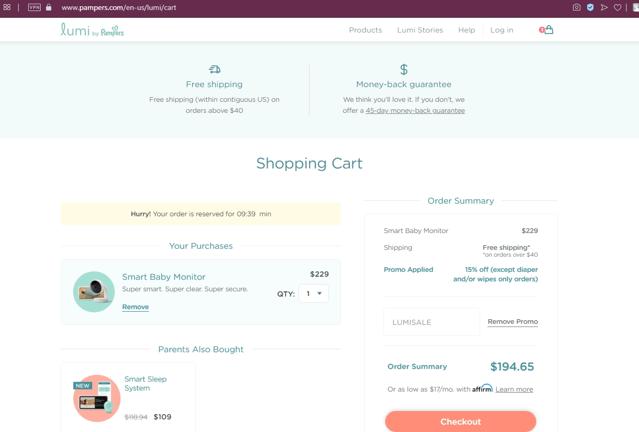The height and width of the screenshot is (432, 639).
Task: Click the Money-back guarantee heading
Action: (404, 84)
